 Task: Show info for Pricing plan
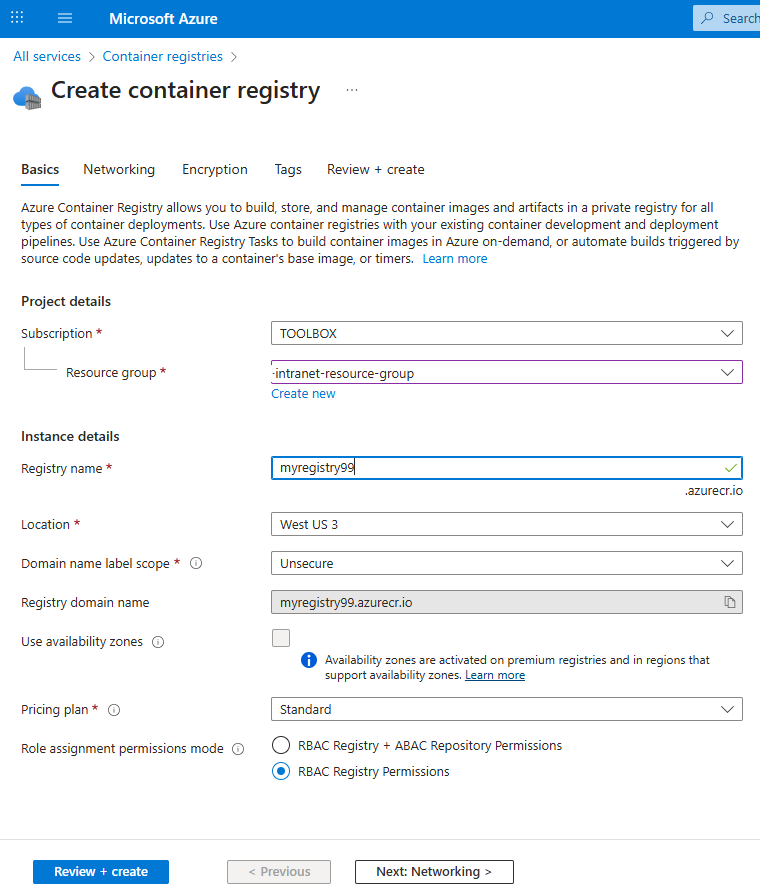(x=114, y=710)
